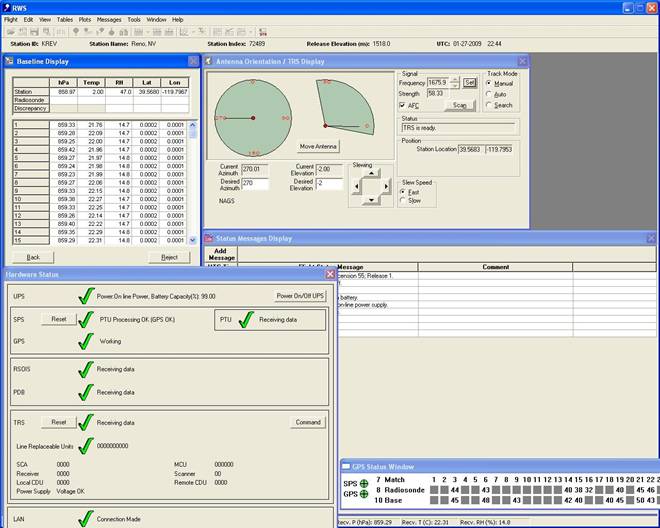
Task: Open the Flight menu
Action: (x=10, y=19)
